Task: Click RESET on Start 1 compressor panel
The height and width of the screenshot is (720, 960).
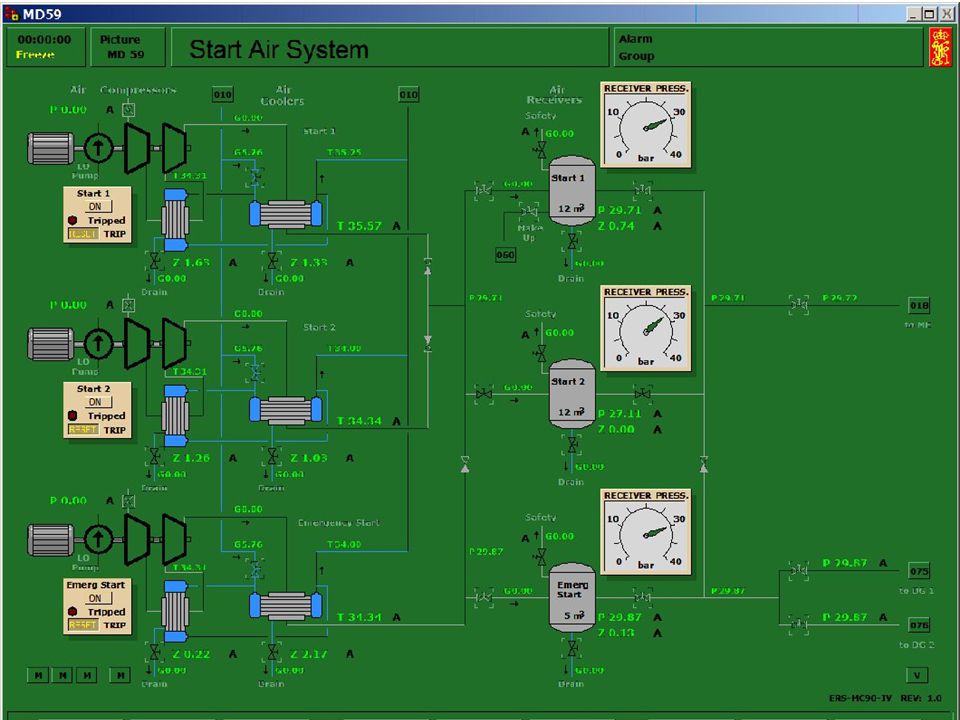Action: tap(82, 234)
